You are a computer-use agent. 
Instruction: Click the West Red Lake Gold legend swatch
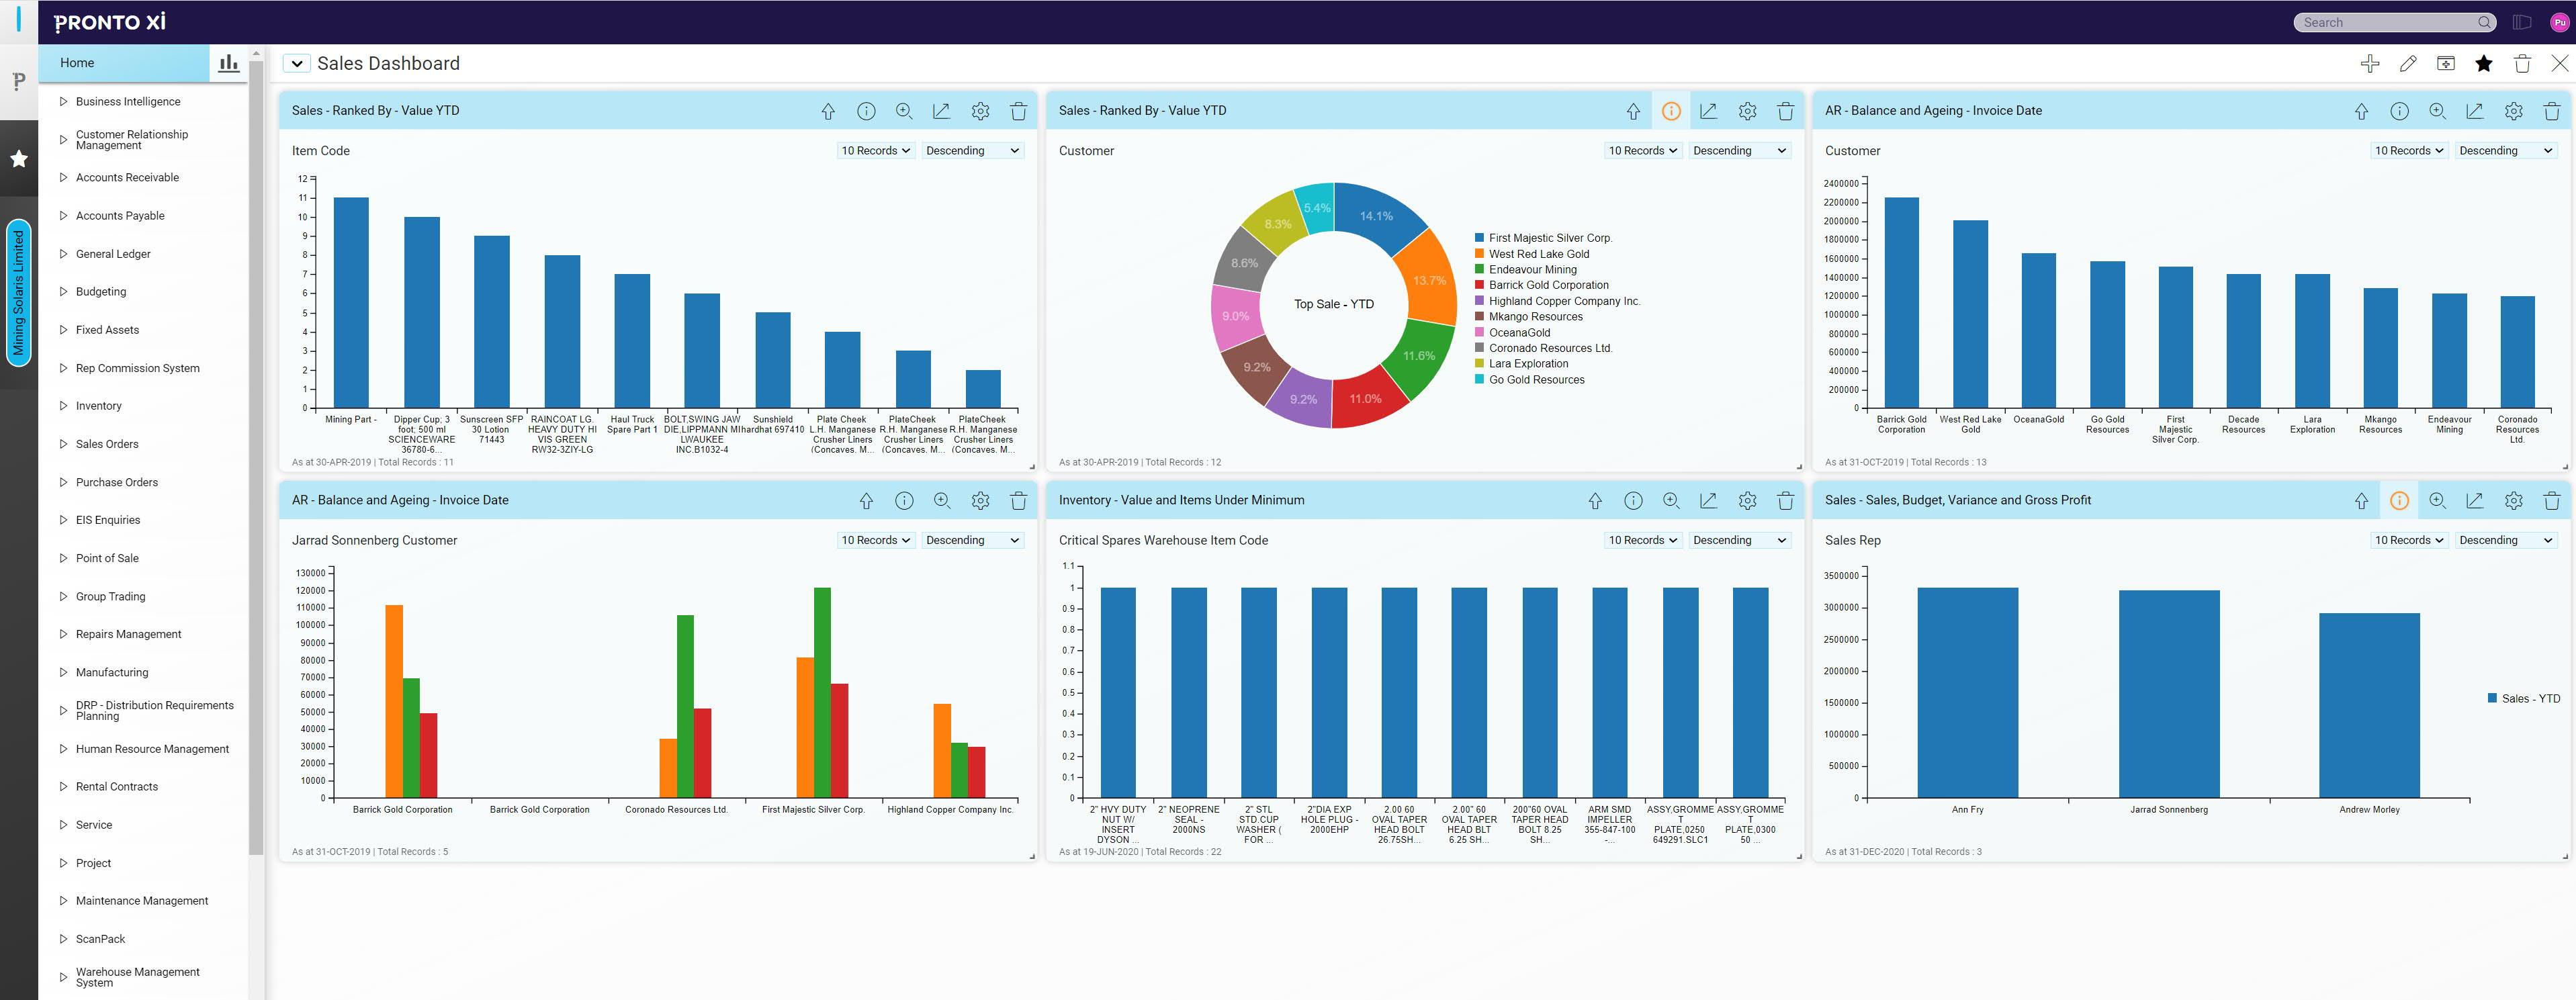[1479, 254]
